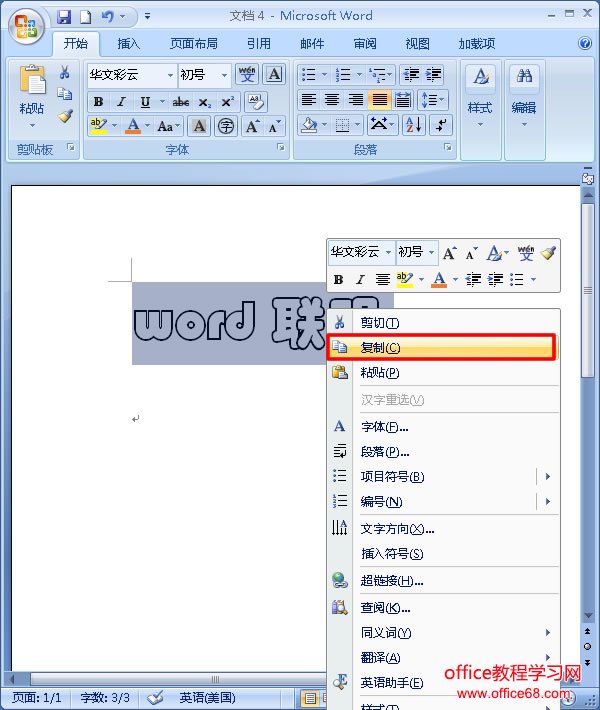Click the vertical scrollbar thumb
The height and width of the screenshot is (710, 600).
coord(588,290)
